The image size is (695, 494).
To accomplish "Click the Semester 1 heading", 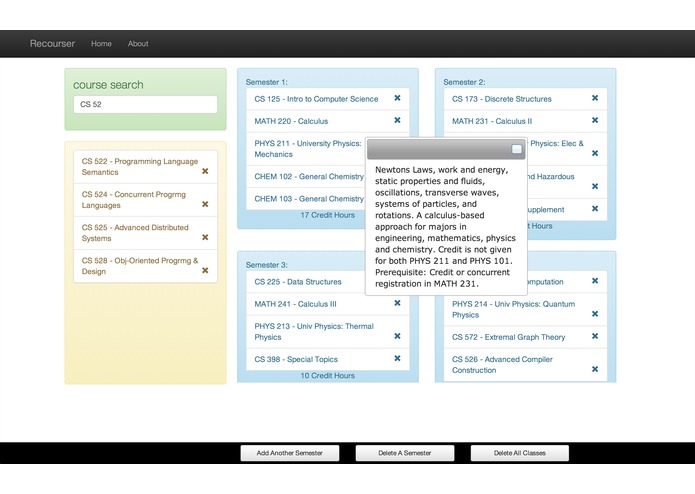I will point(266,82).
